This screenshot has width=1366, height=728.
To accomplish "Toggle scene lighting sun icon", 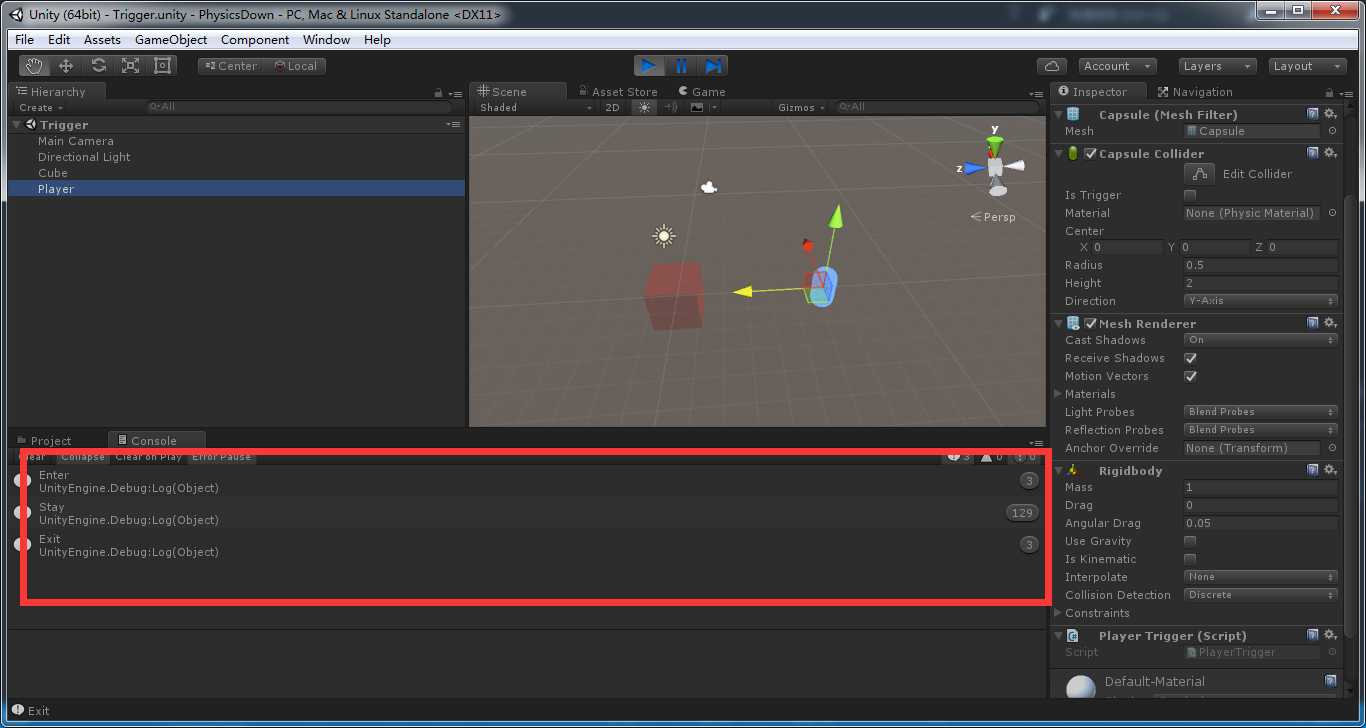I will (x=644, y=107).
